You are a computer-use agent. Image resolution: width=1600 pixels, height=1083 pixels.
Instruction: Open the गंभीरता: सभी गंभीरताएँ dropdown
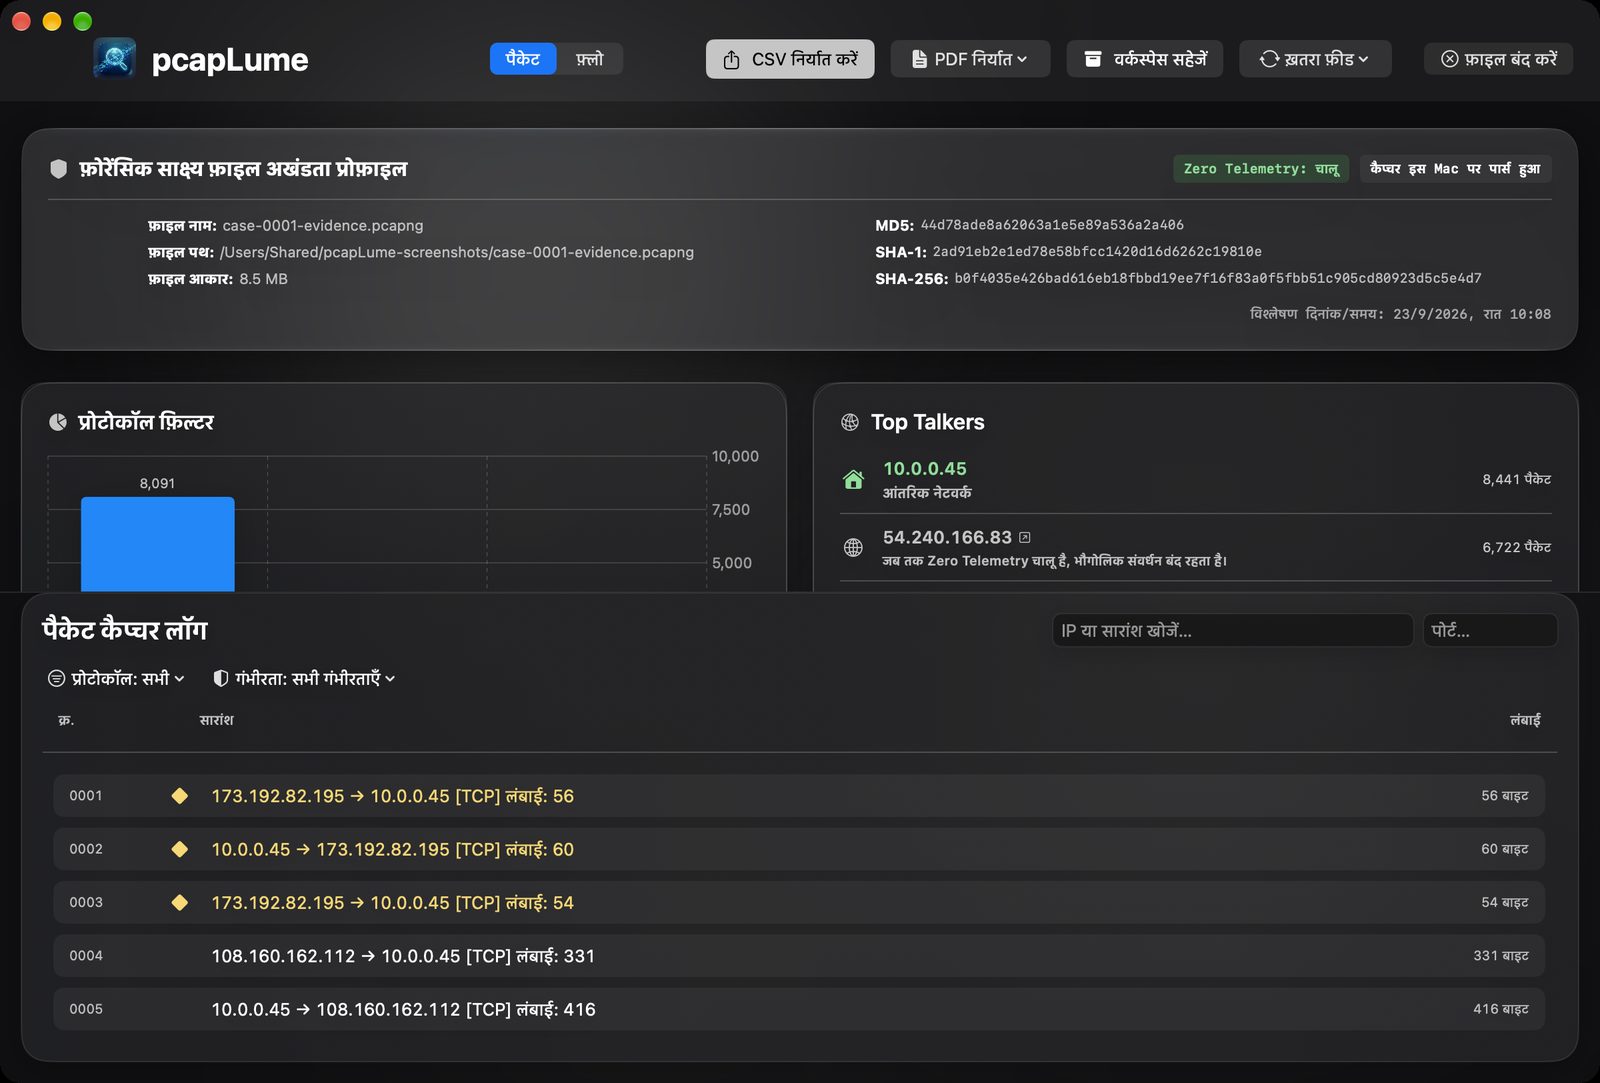[x=305, y=678]
